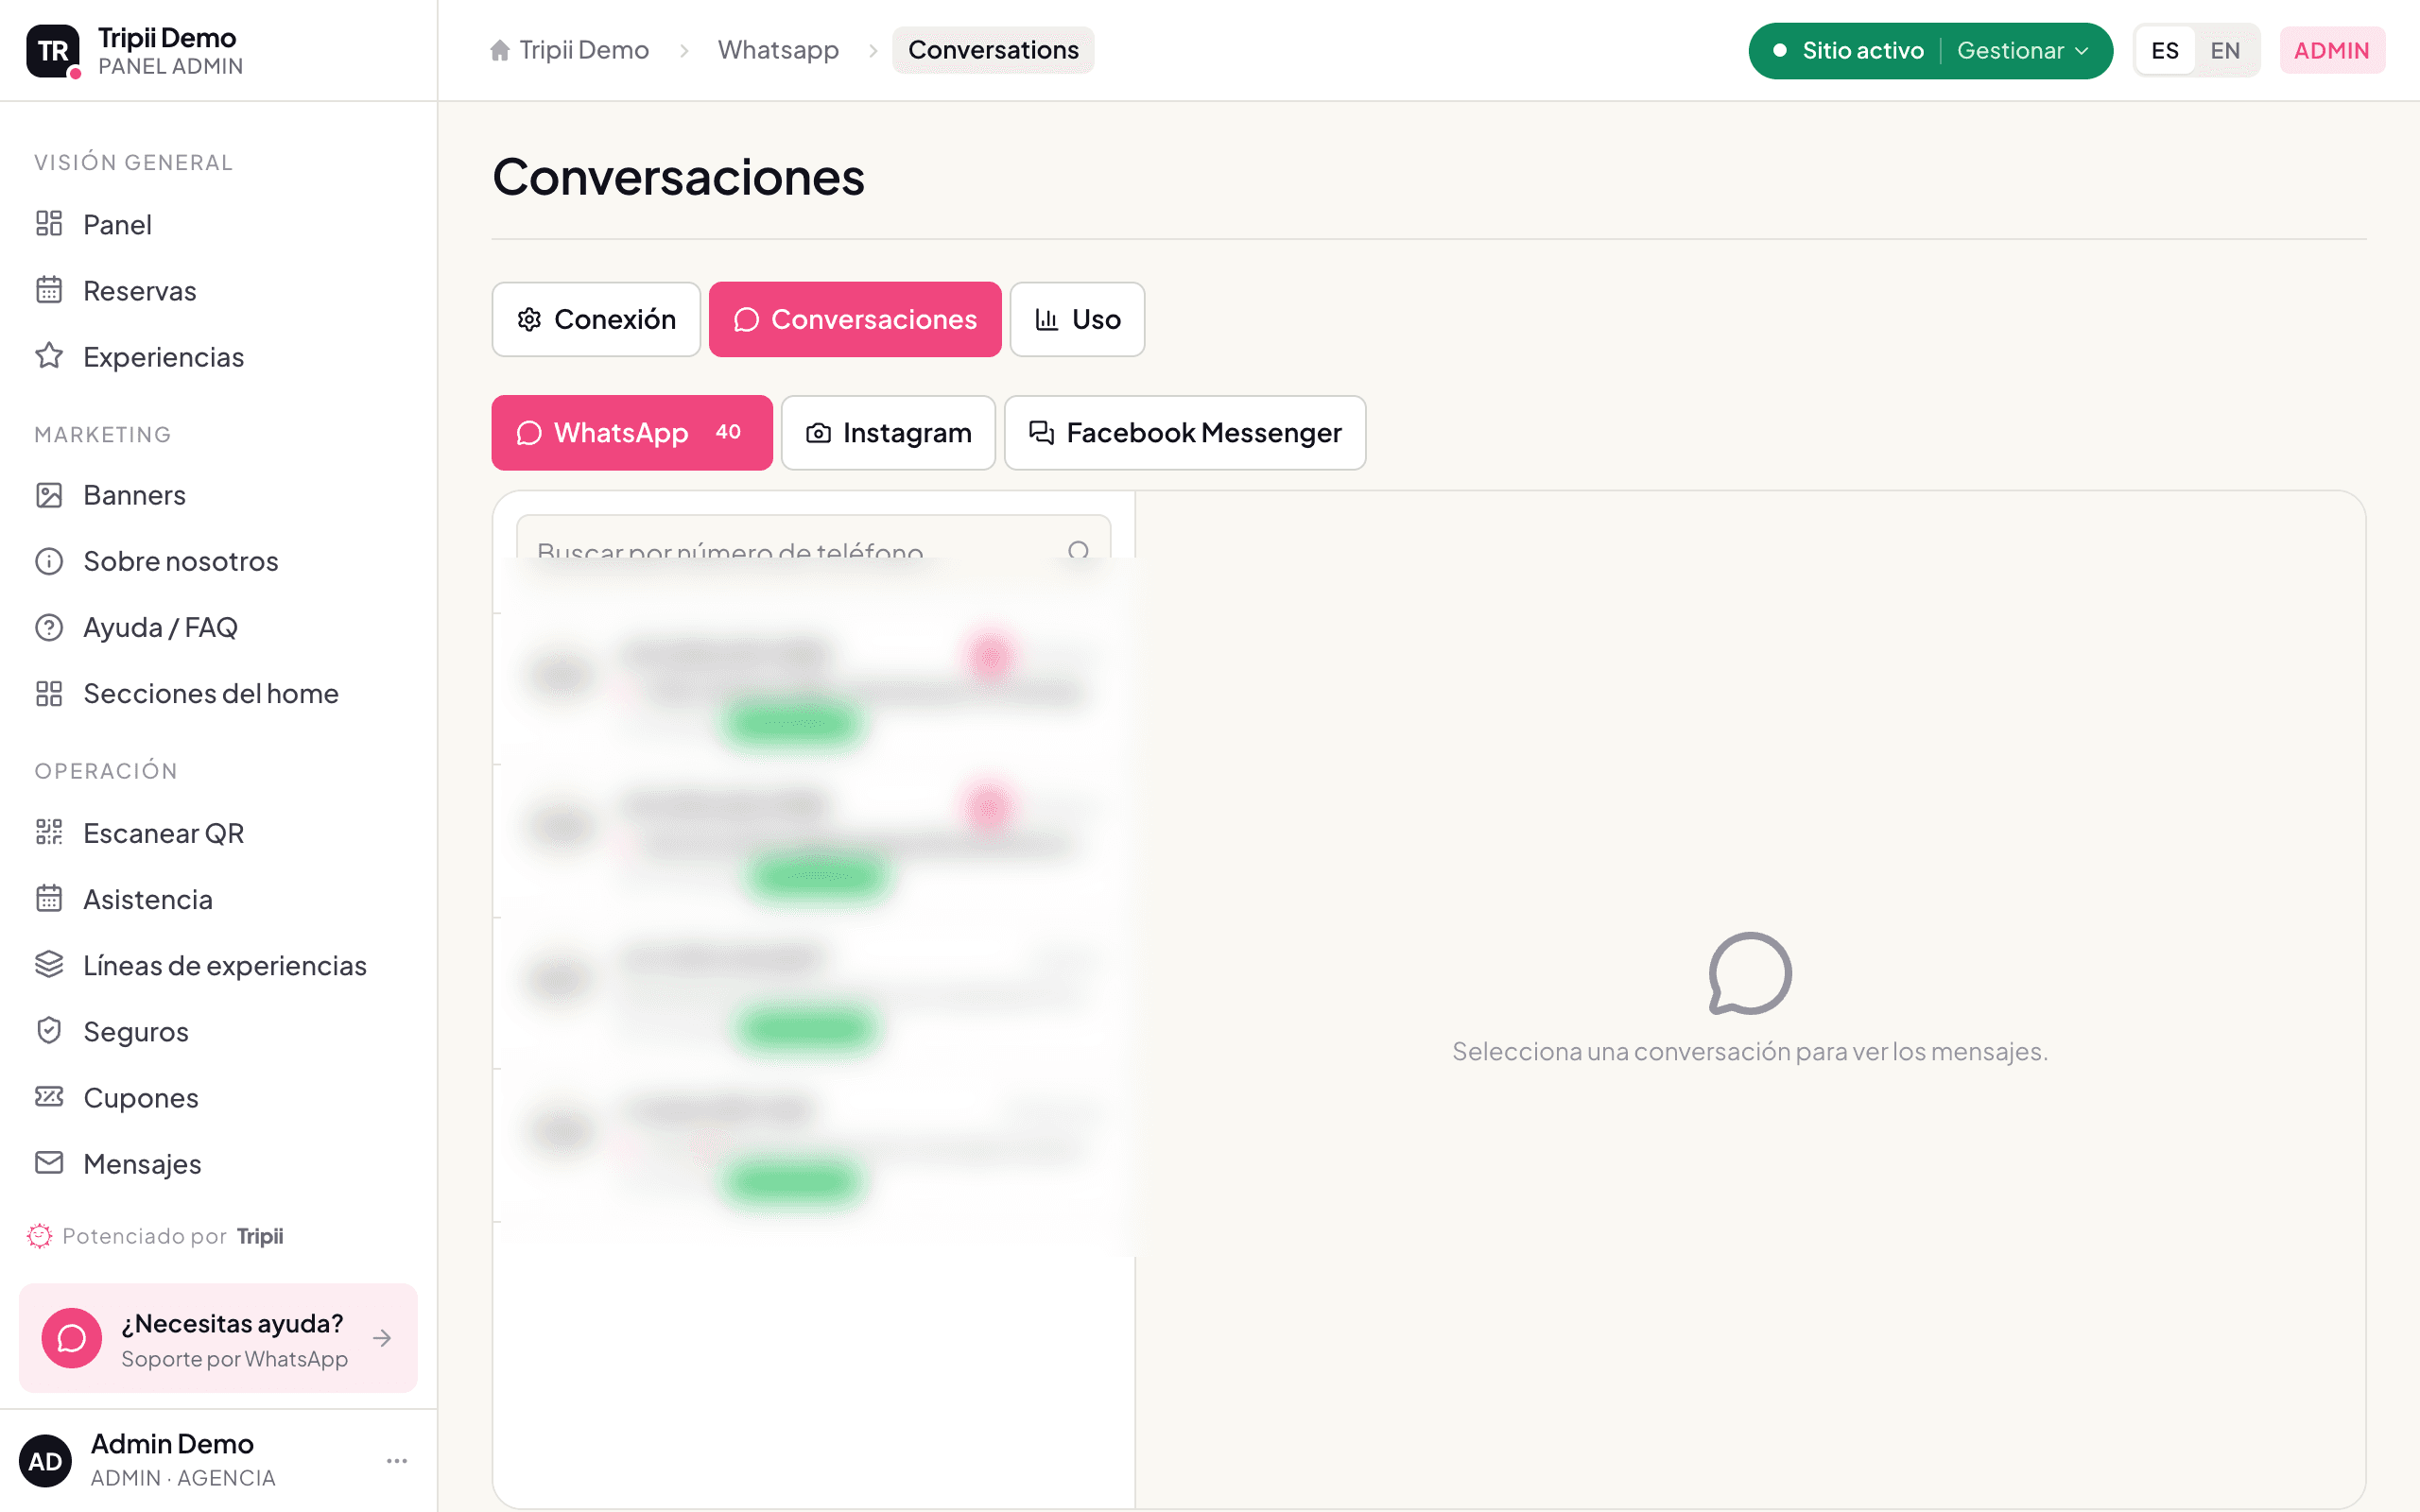Click the Potenciado por Tripii link
This screenshot has height=1512, width=2420.
[x=155, y=1236]
